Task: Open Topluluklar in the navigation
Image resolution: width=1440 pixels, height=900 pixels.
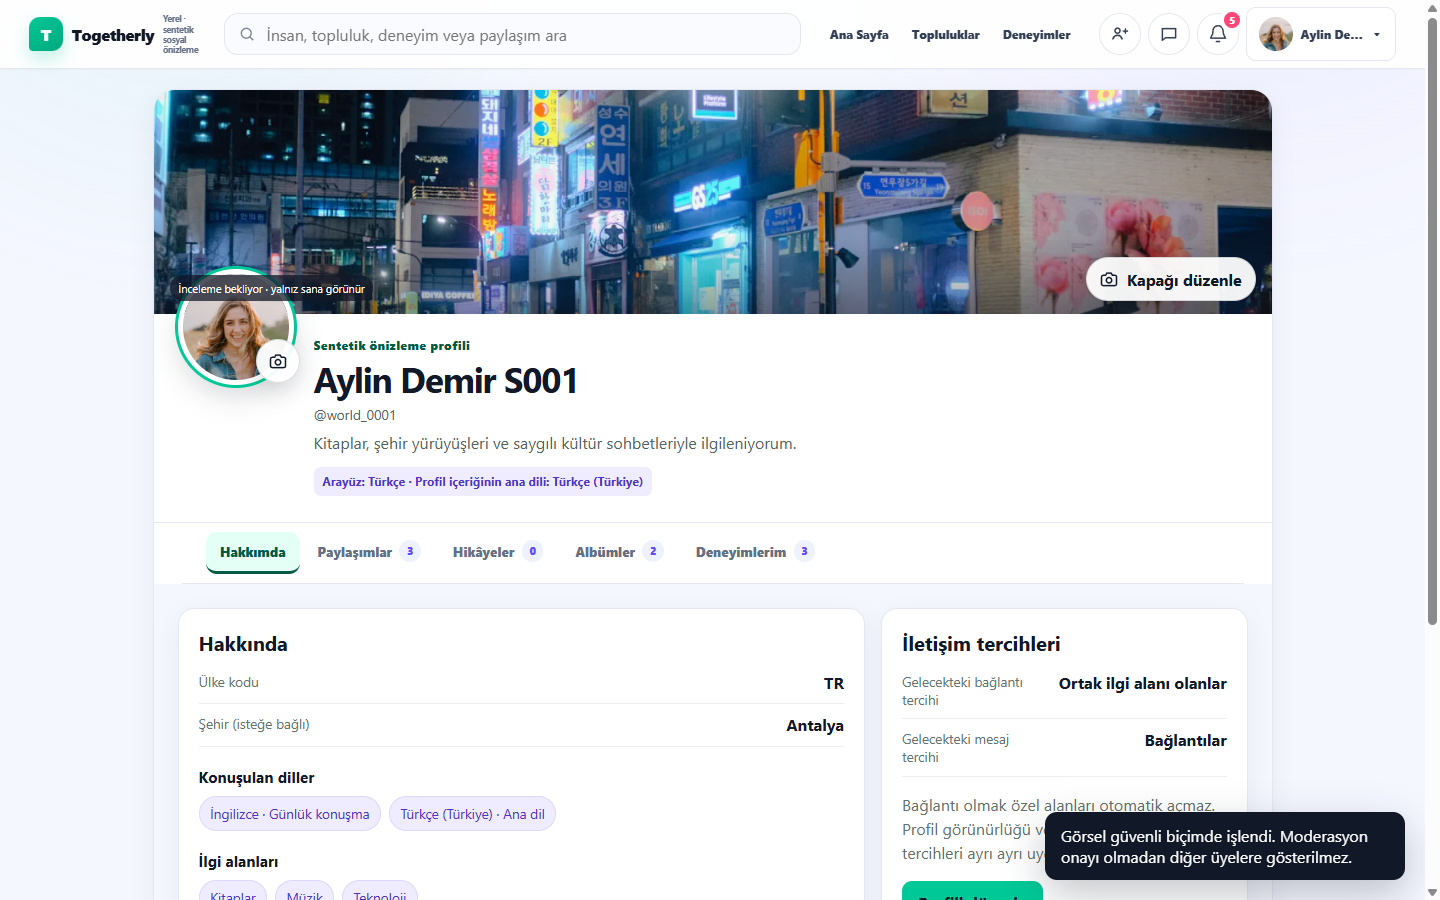Action: (x=946, y=35)
